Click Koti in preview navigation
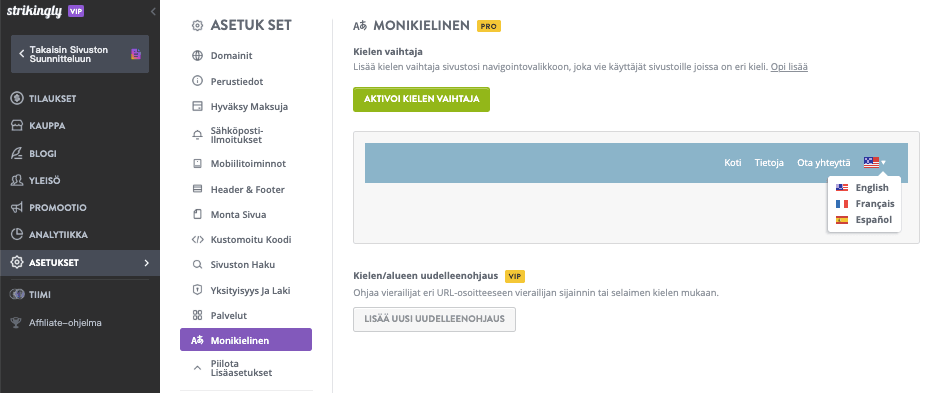 point(732,163)
